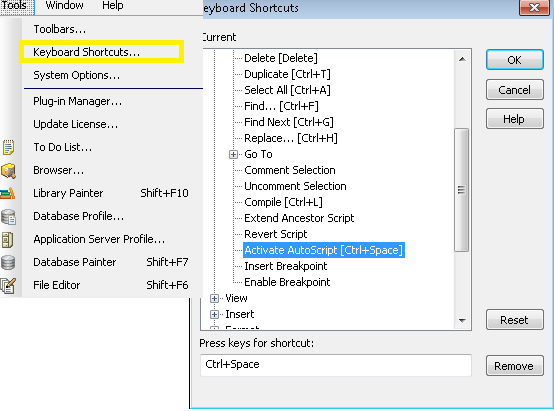Viewport: 554px width, 411px height.
Task: Click the Database Profile icon
Action: pos(8,217)
